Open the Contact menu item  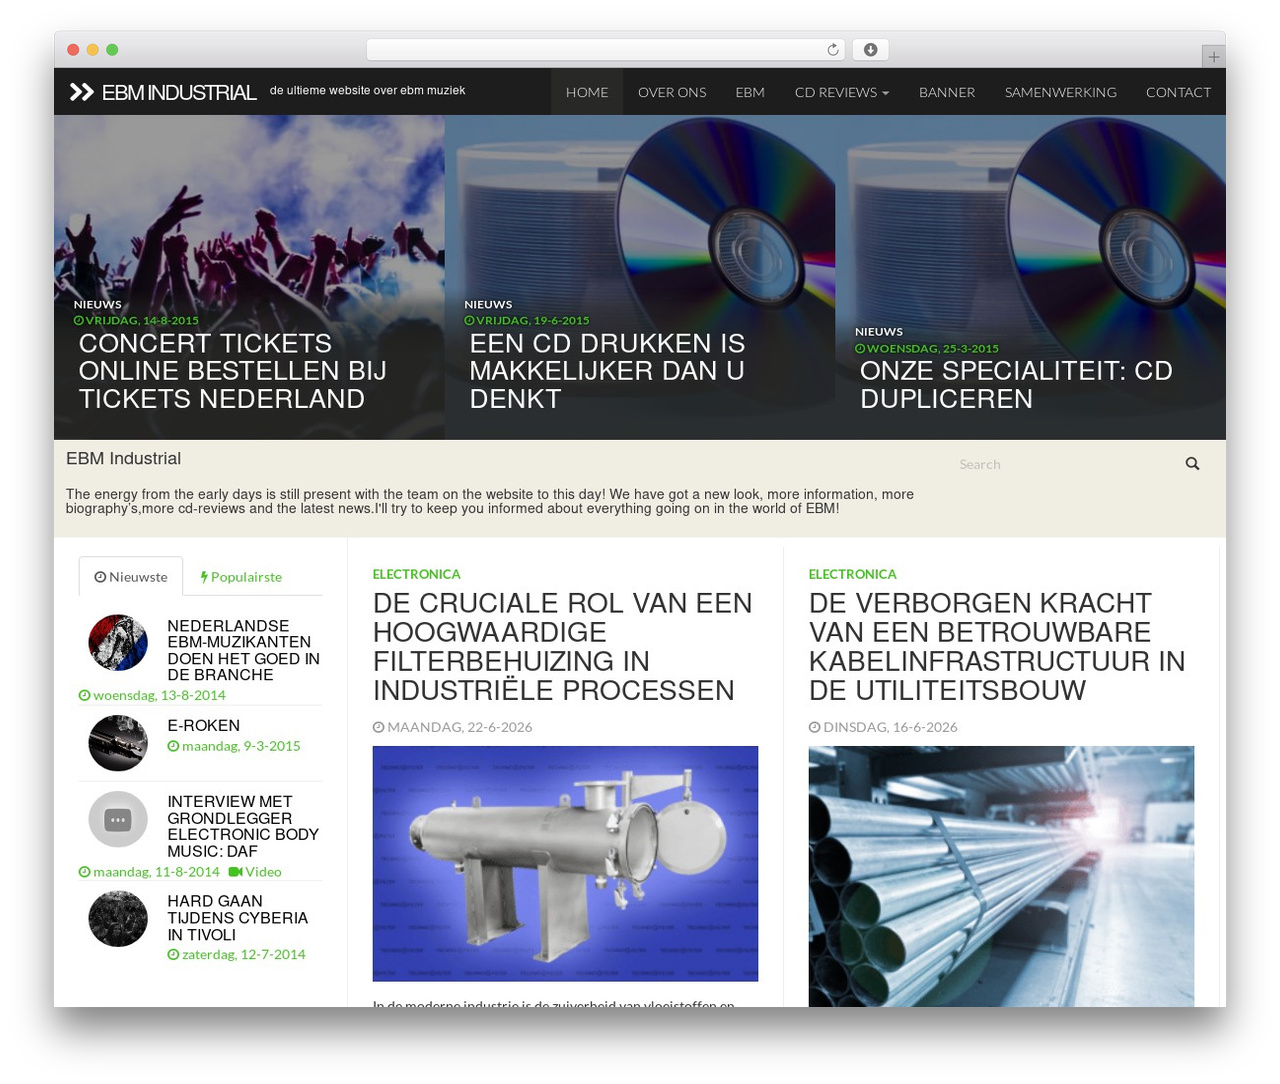[1178, 92]
